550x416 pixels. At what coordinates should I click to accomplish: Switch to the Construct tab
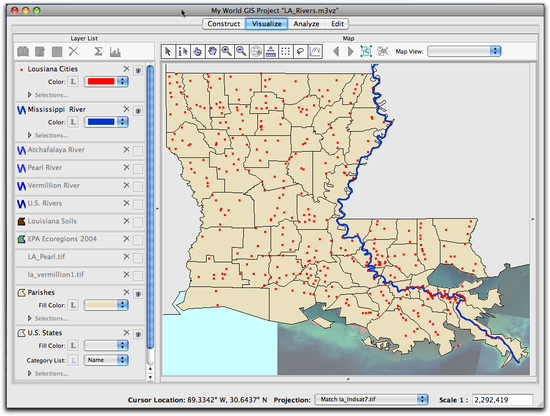(x=224, y=24)
